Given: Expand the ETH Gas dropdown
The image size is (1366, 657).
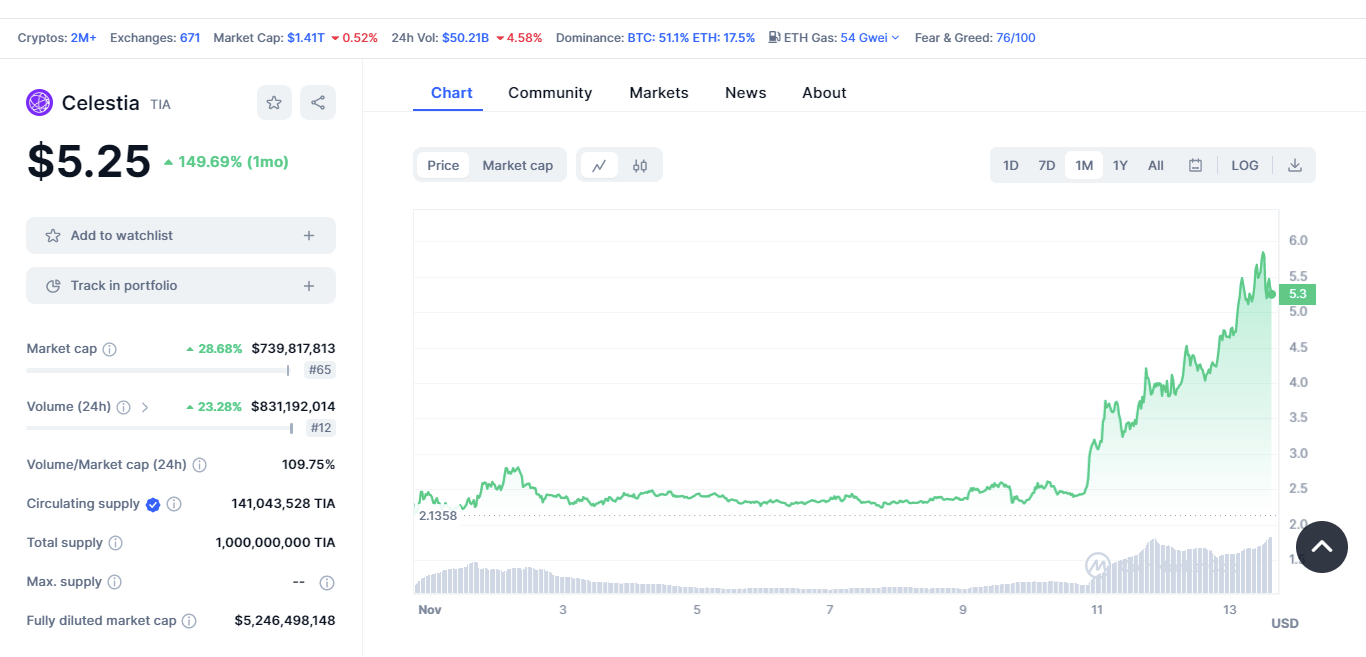Looking at the screenshot, I should (895, 38).
